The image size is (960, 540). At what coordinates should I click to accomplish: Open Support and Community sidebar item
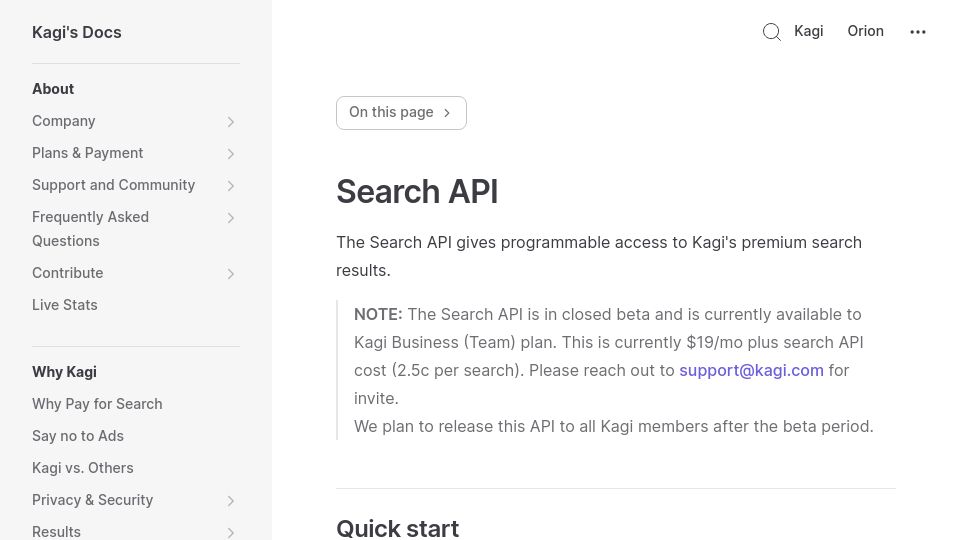point(113,185)
